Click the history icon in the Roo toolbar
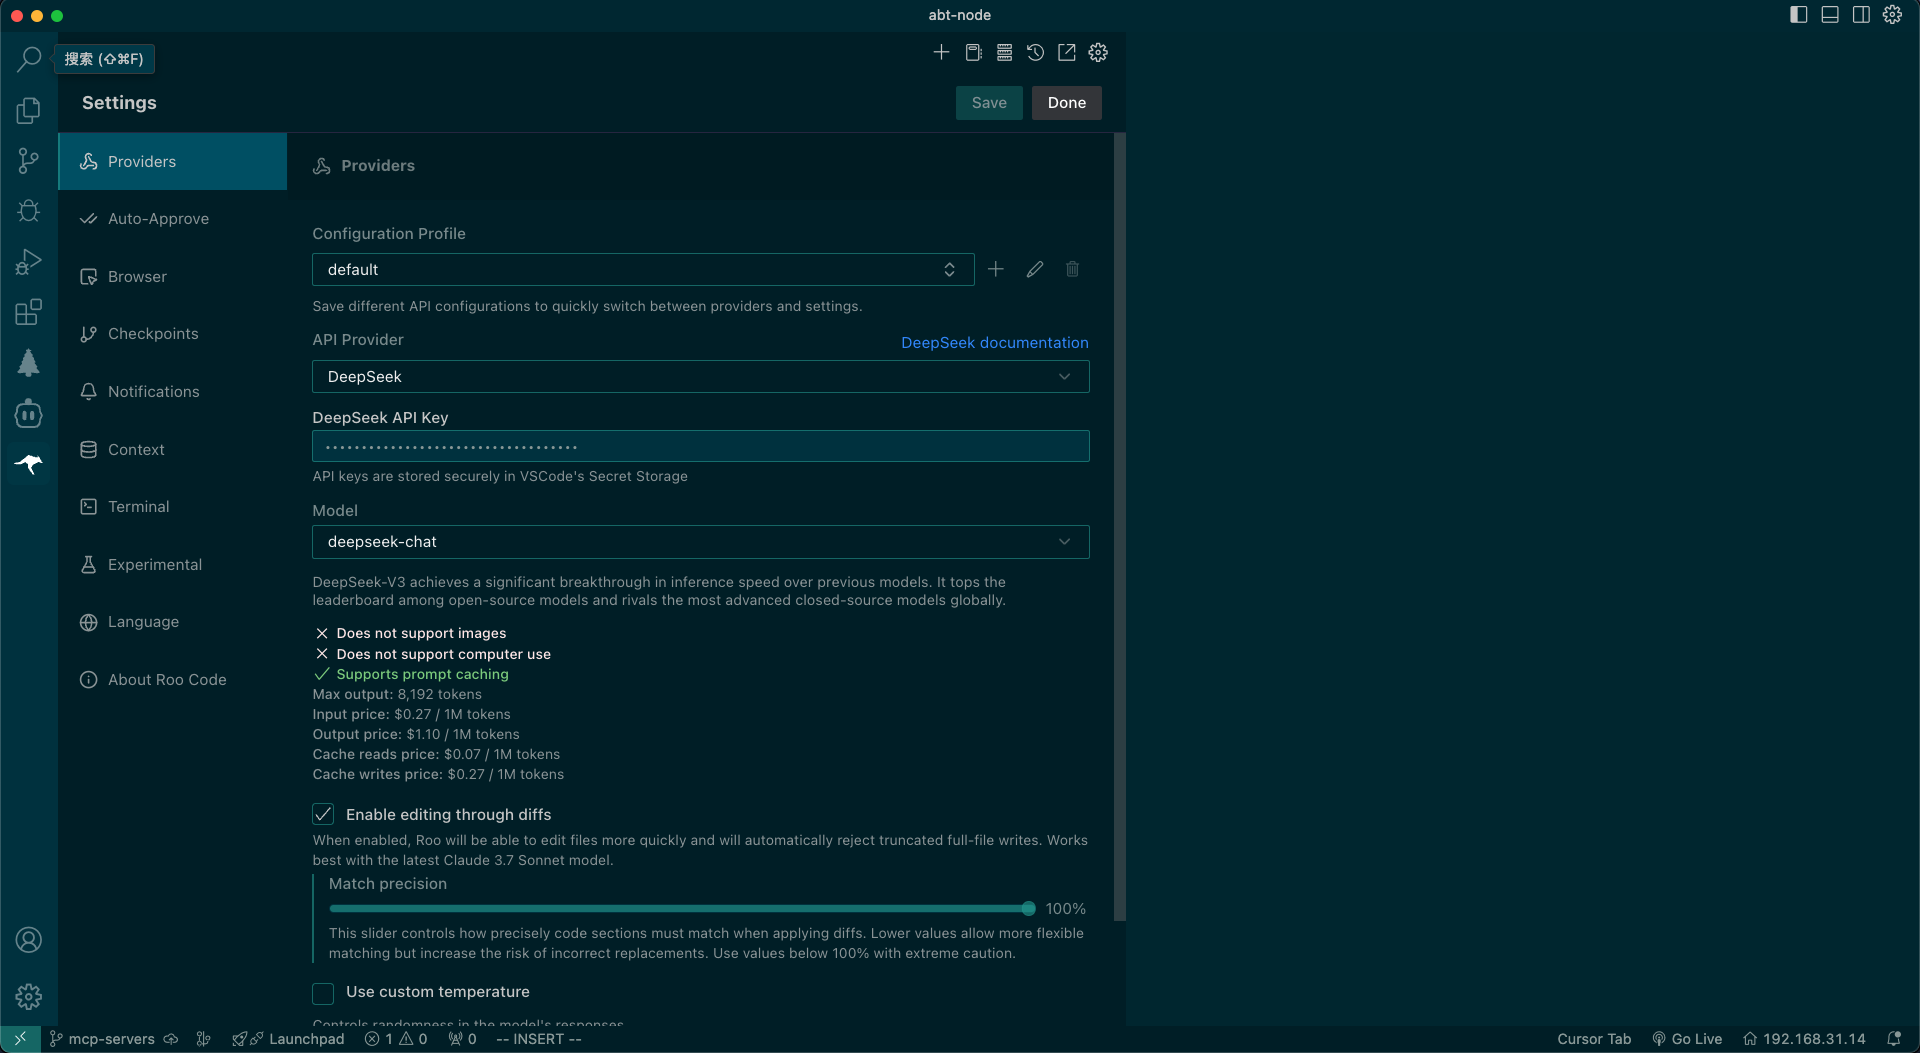Viewport: 1920px width, 1053px height. click(x=1035, y=53)
